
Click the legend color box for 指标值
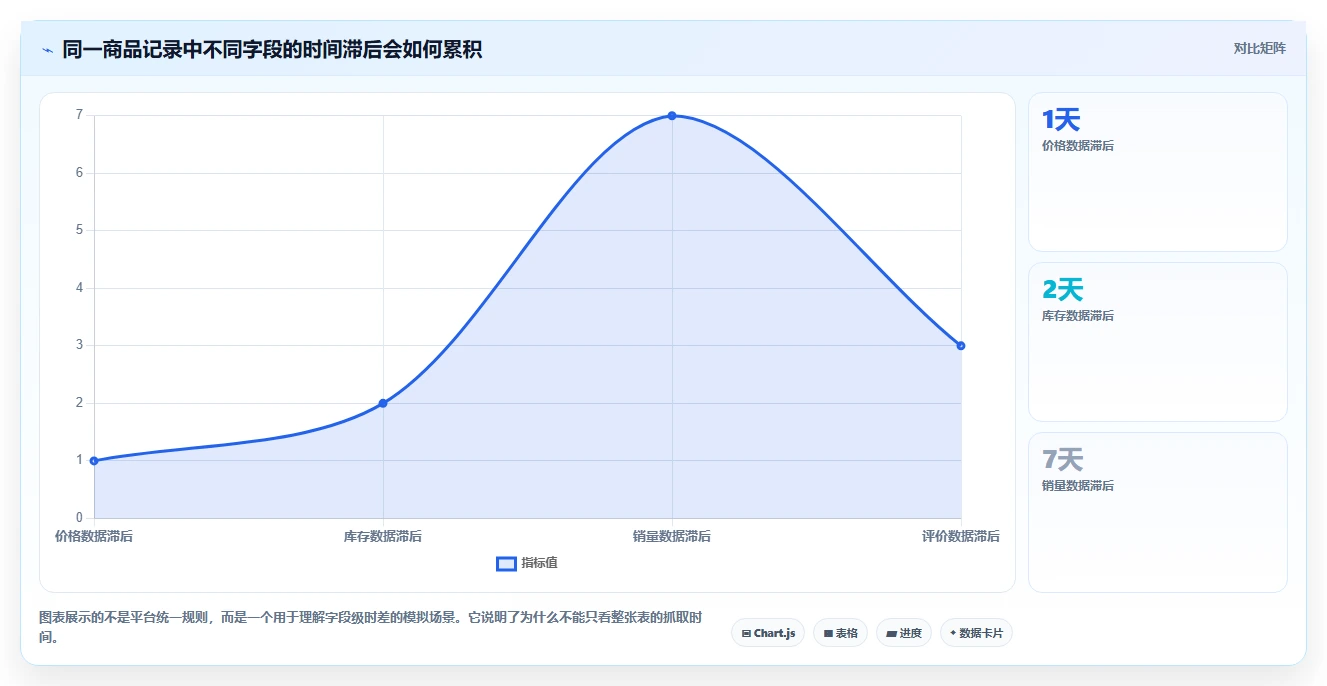pyautogui.click(x=506, y=563)
